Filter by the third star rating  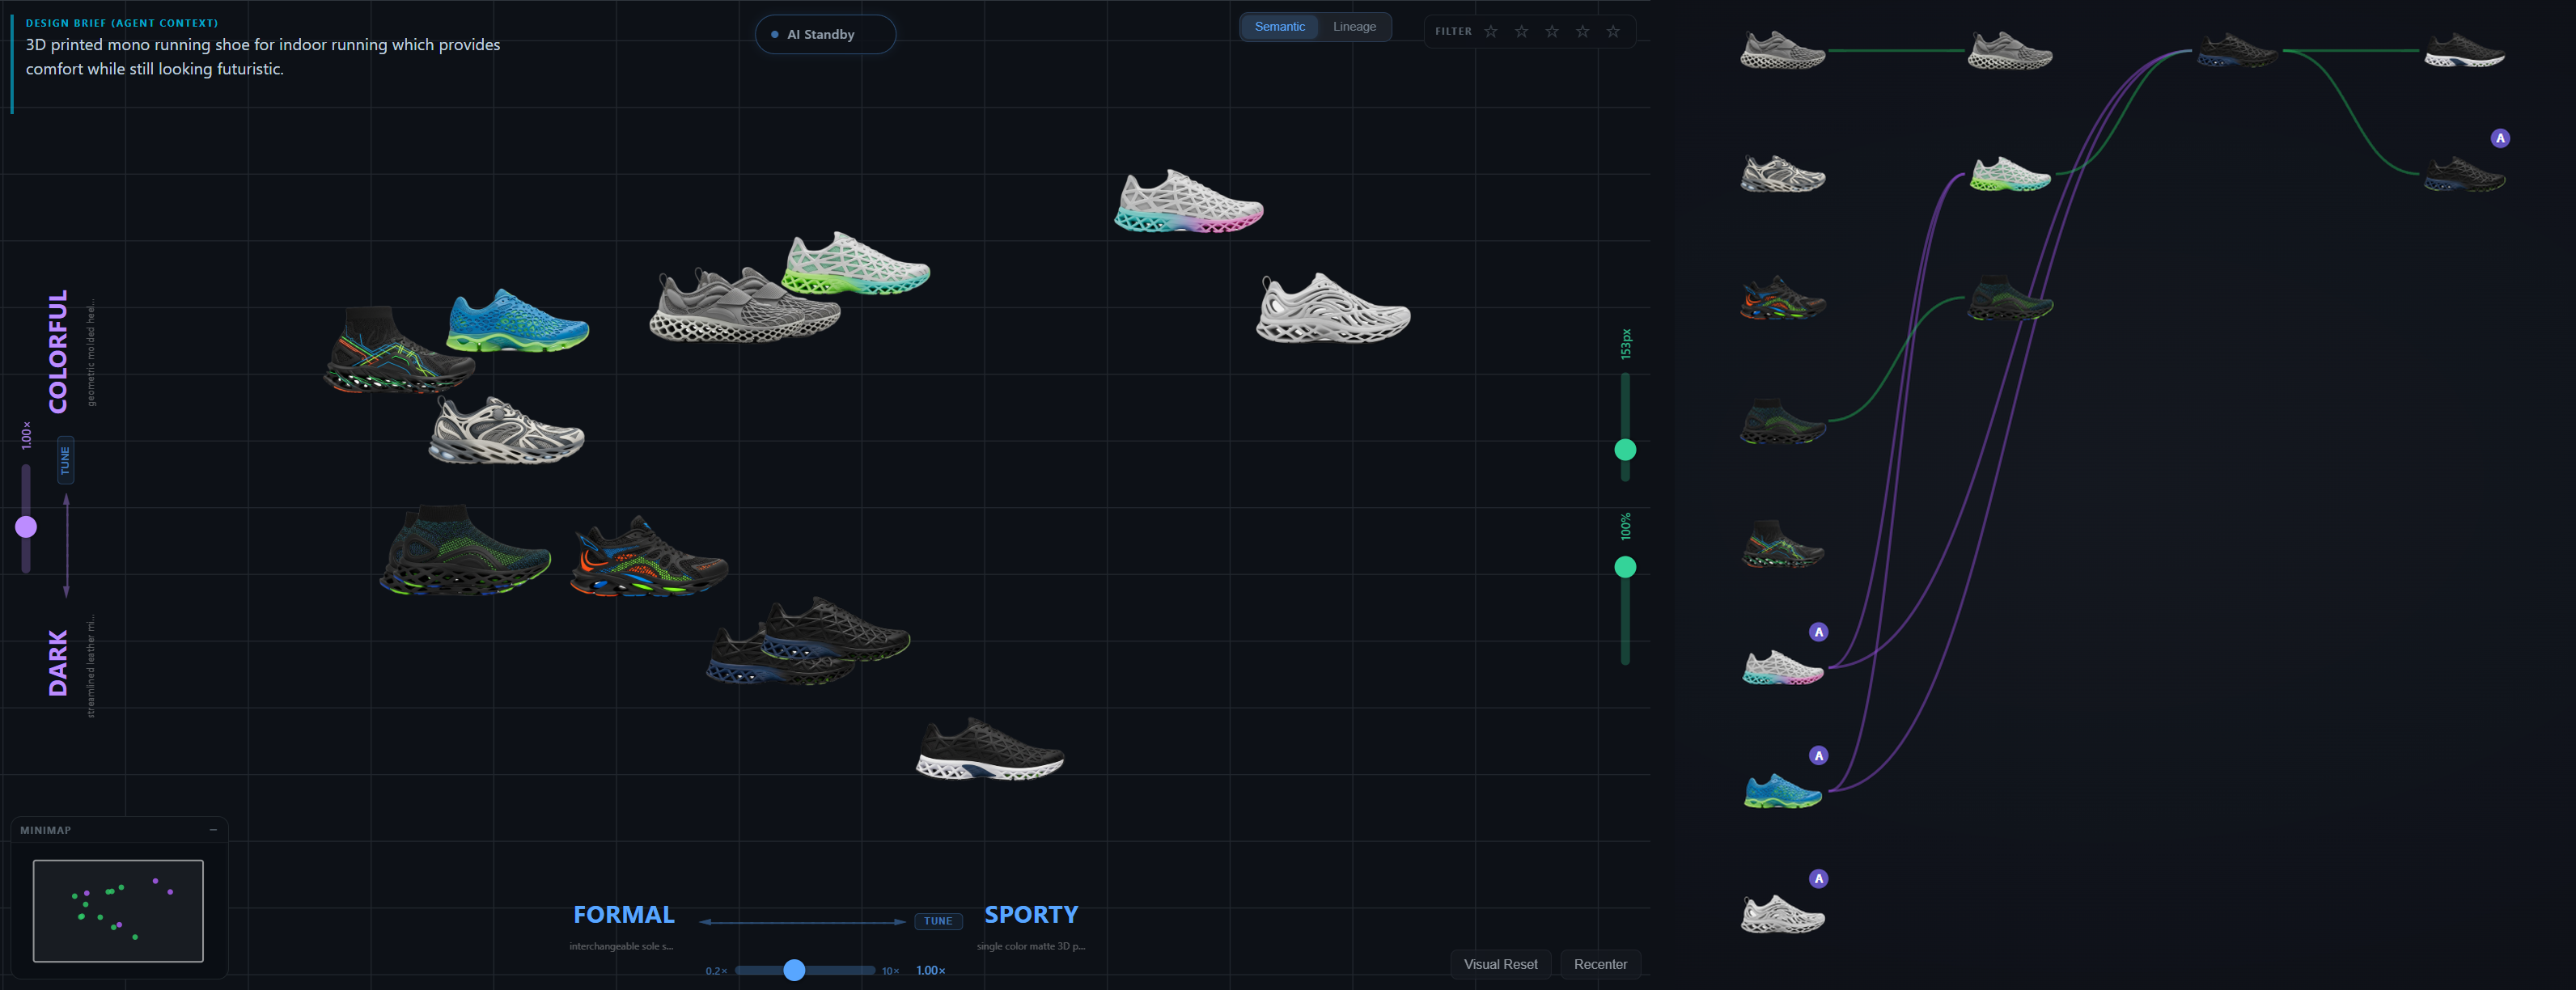point(1551,31)
